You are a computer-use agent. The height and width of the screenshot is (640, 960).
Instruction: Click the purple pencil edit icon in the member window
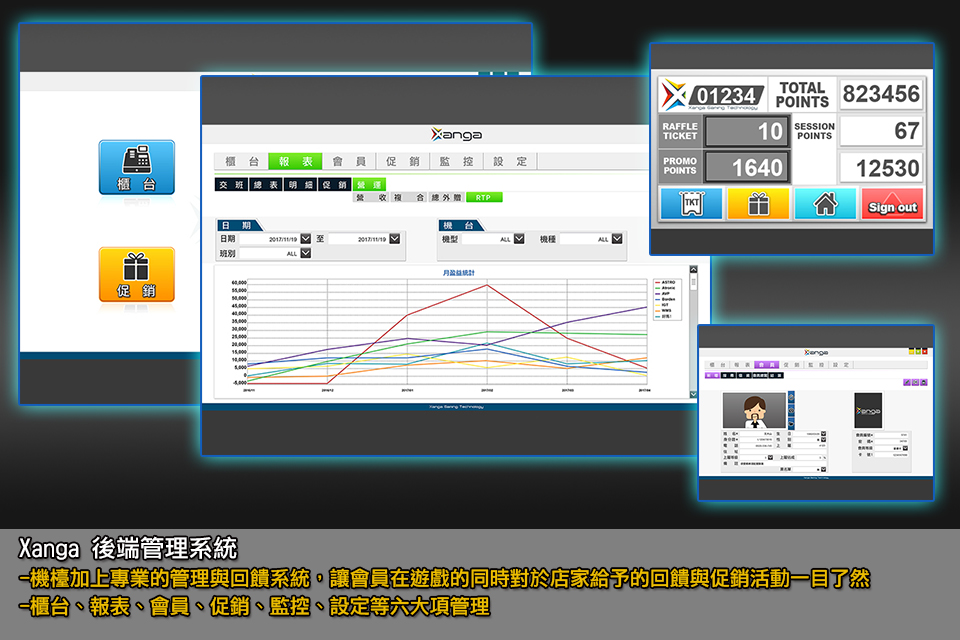907,382
